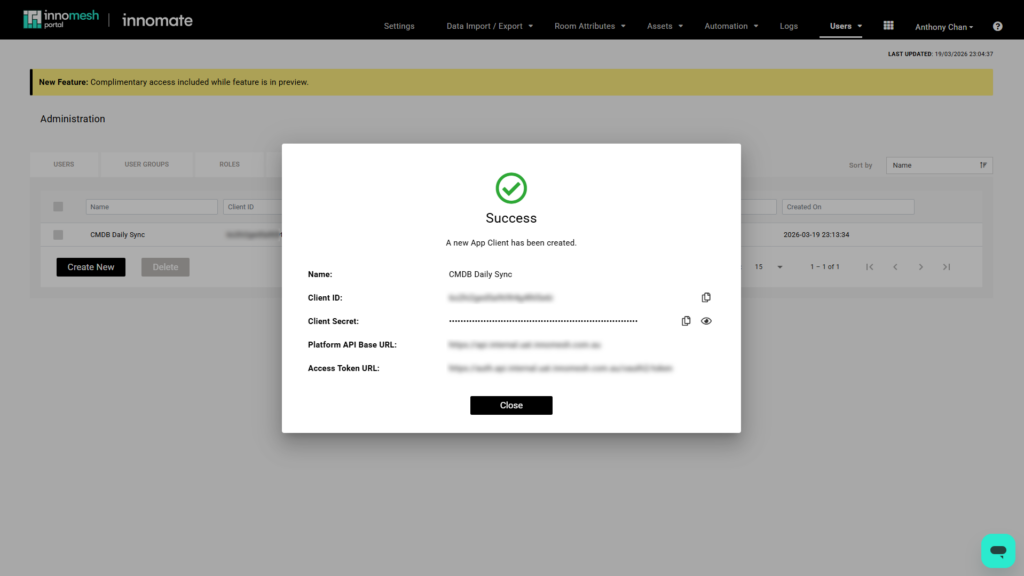
Task: Open the help question mark icon
Action: click(997, 27)
